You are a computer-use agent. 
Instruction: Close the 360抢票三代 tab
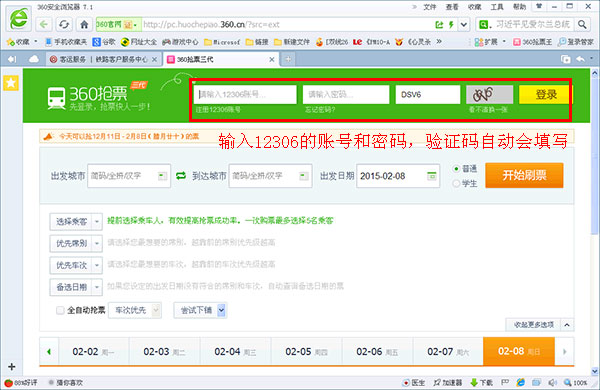coord(271,59)
